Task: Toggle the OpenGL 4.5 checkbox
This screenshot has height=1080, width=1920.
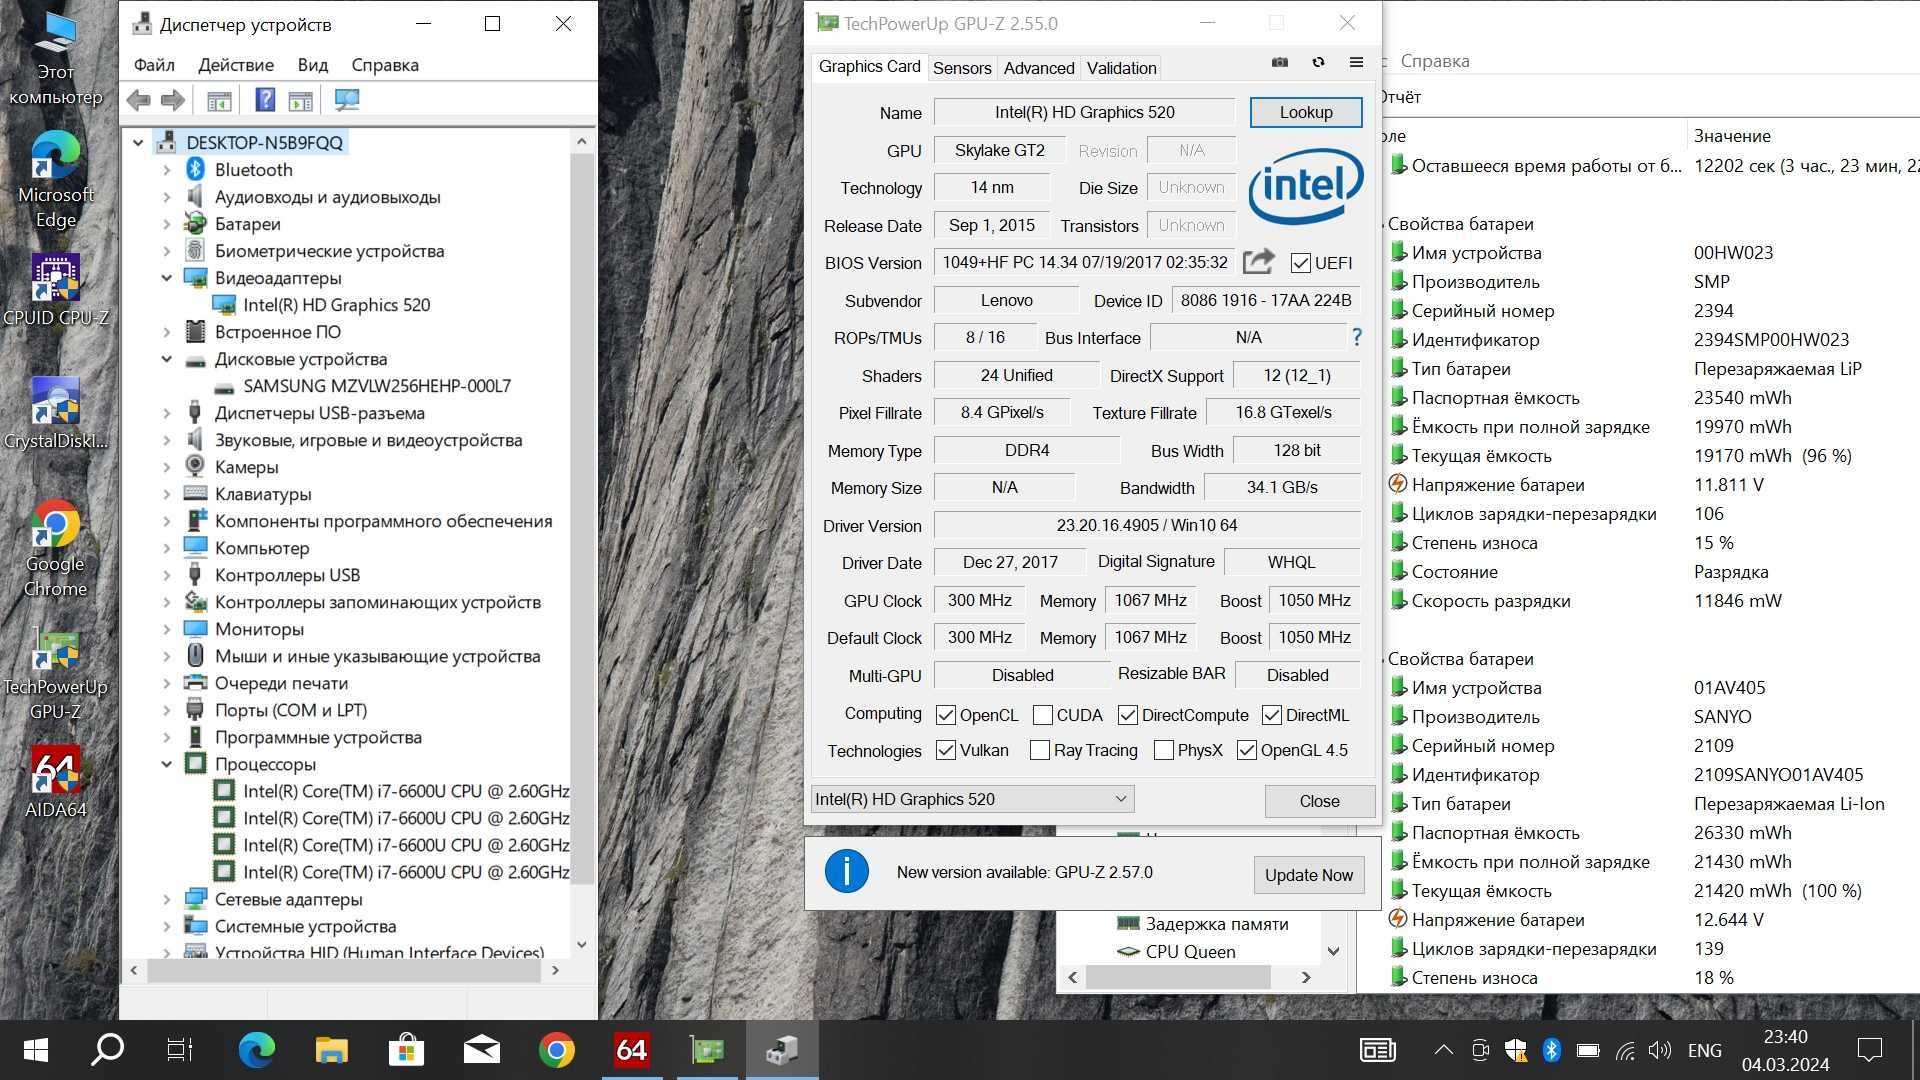Action: point(1246,750)
